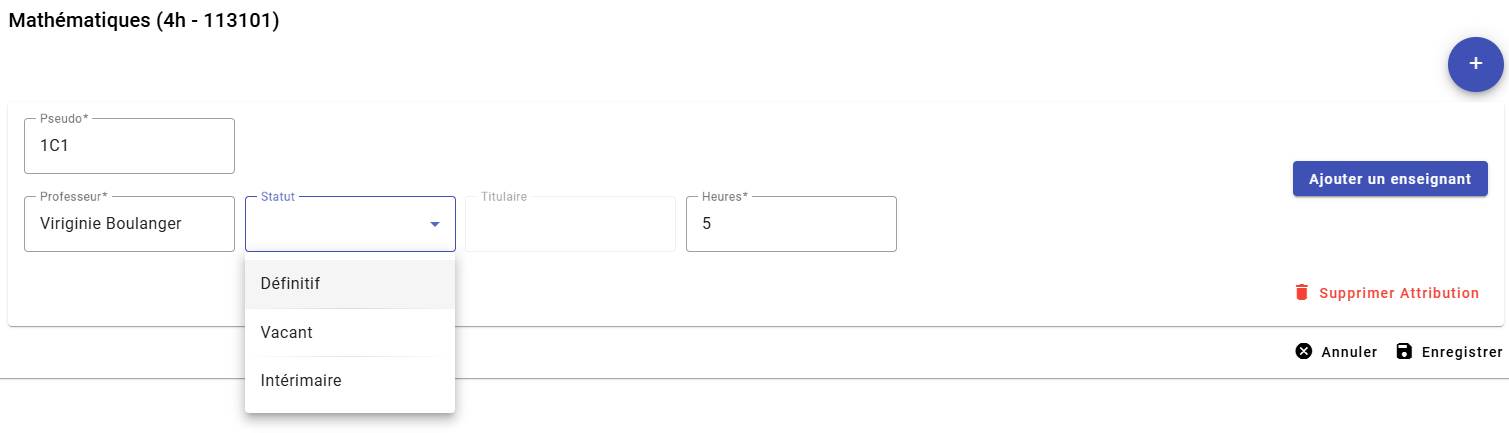Focus the Pseudo field containing 1C1
The height and width of the screenshot is (433, 1509).
129,146
